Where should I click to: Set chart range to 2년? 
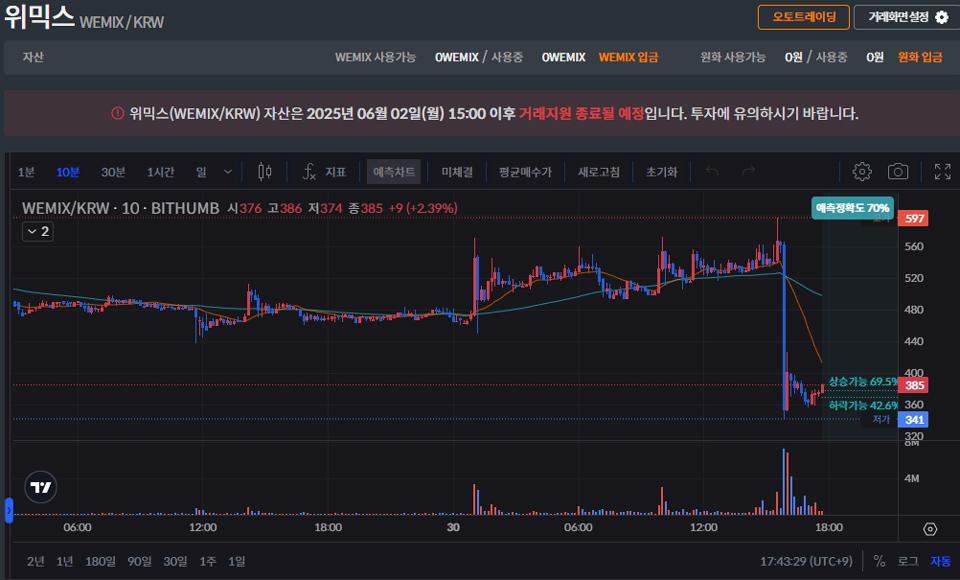click(36, 561)
